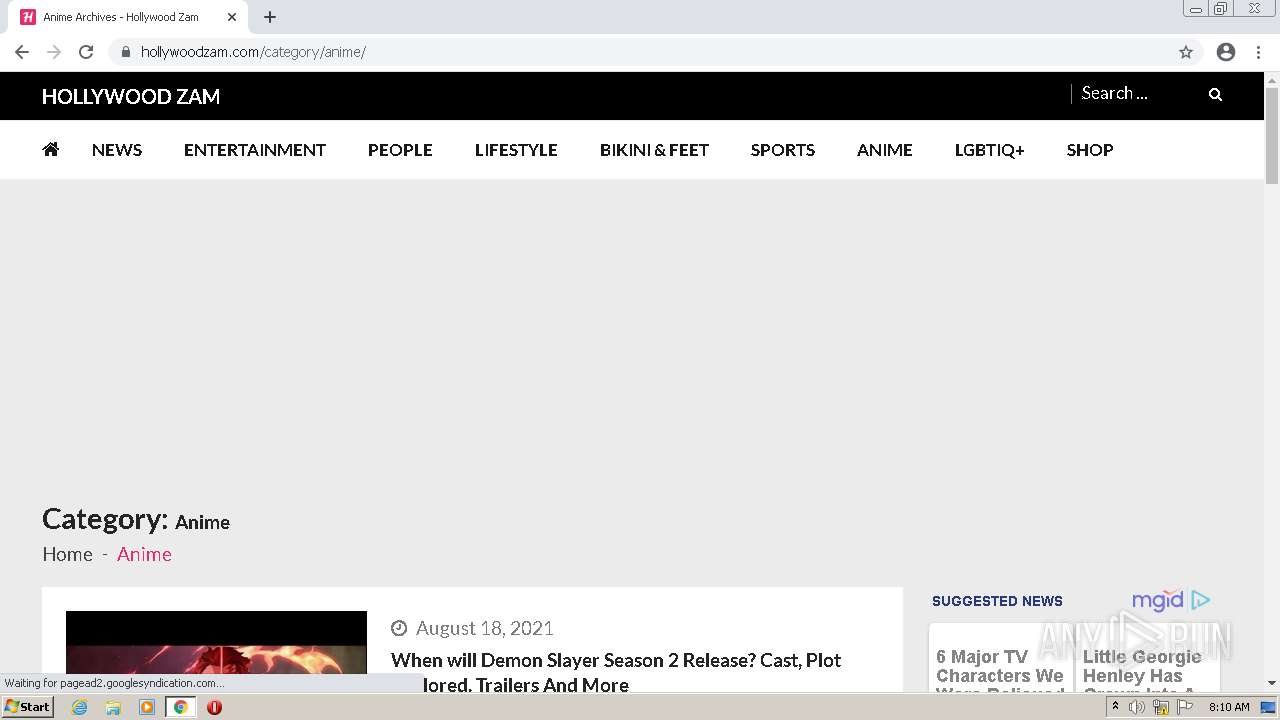The image size is (1280, 720).
Task: Go back using the browser back arrow
Action: (22, 52)
